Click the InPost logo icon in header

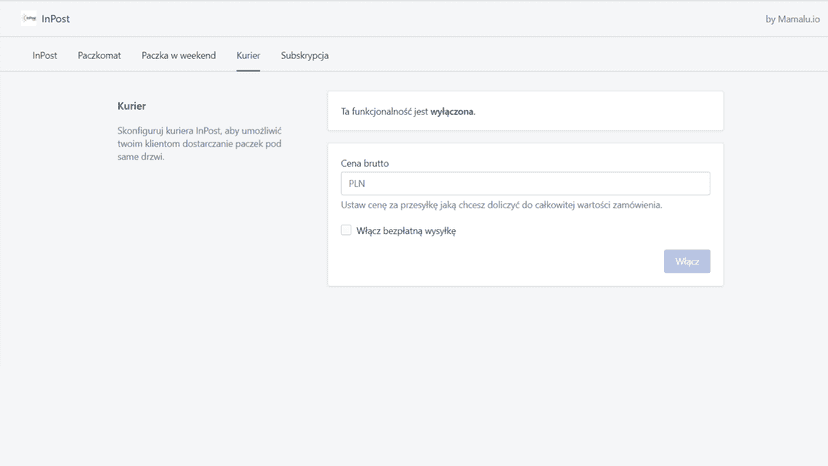pos(29,18)
